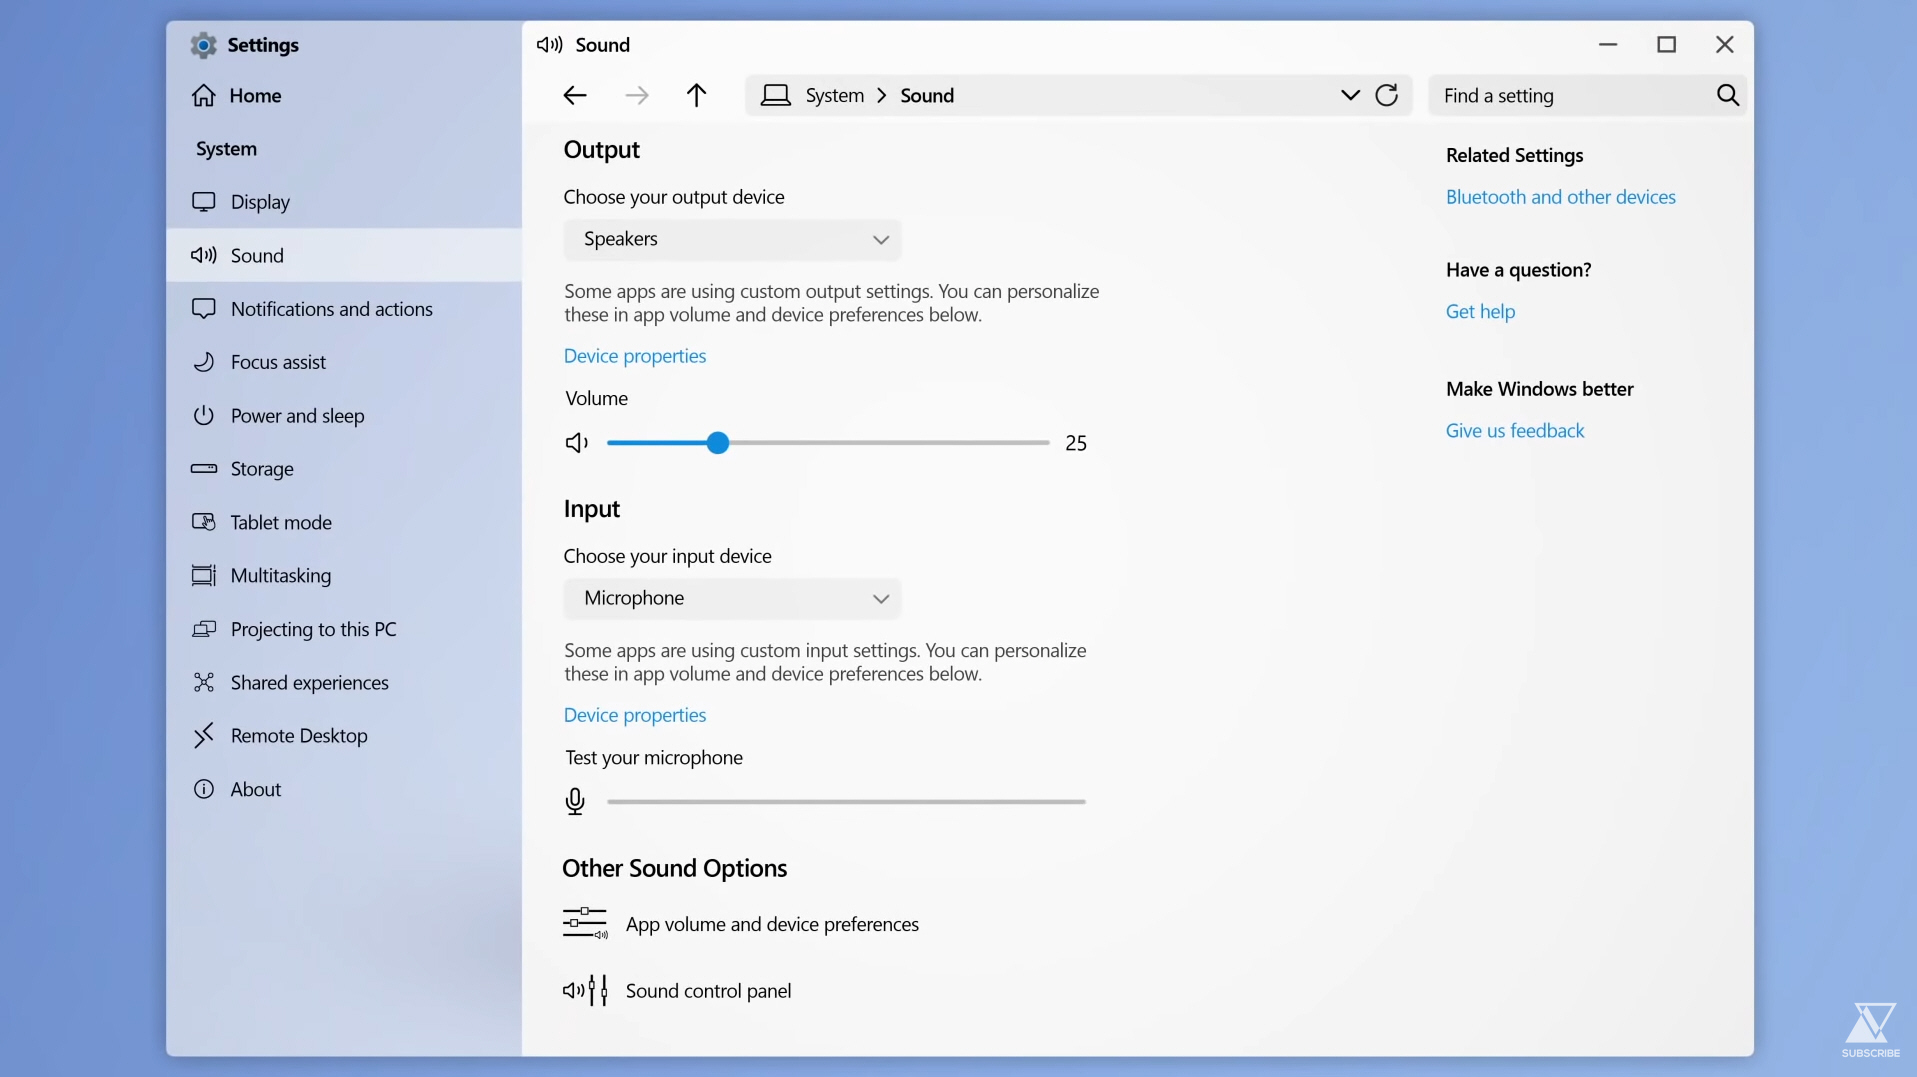Click the back arrow navigation icon
The width and height of the screenshot is (1917, 1077).
pos(575,96)
